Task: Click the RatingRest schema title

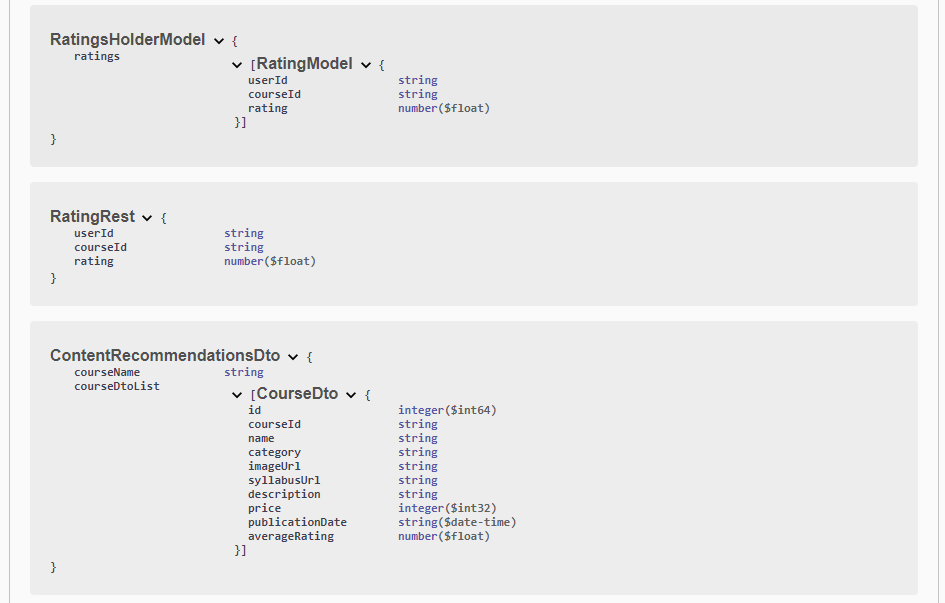Action: tap(94, 216)
